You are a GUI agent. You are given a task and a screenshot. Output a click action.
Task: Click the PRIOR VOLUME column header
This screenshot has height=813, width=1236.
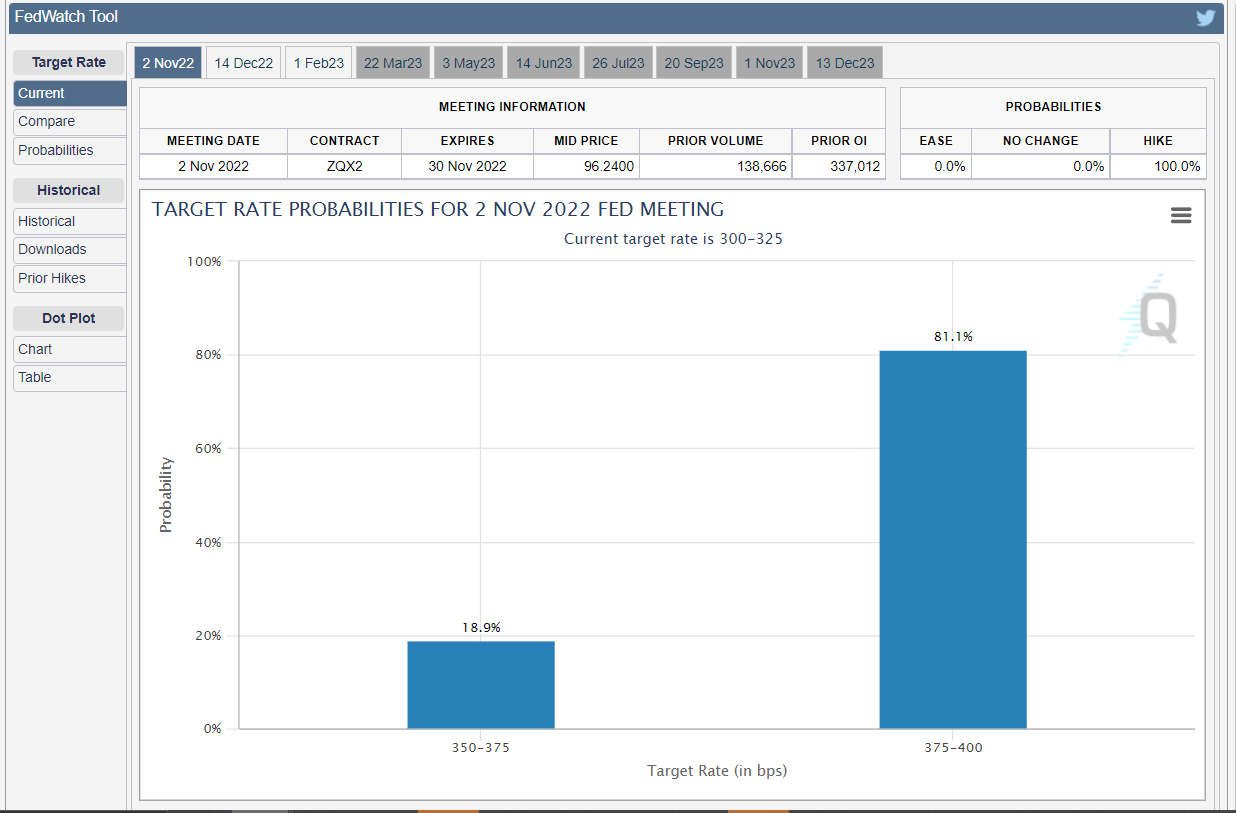(715, 141)
